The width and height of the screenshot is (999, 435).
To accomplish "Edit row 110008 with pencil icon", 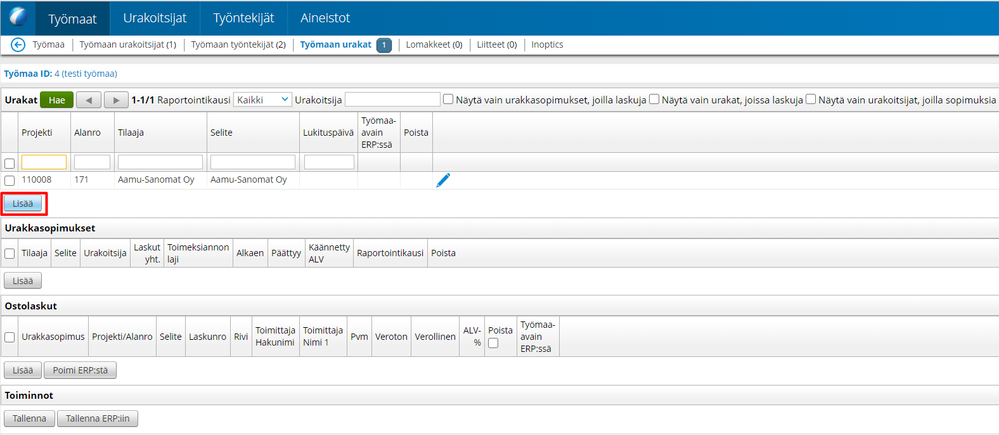I will [x=443, y=180].
